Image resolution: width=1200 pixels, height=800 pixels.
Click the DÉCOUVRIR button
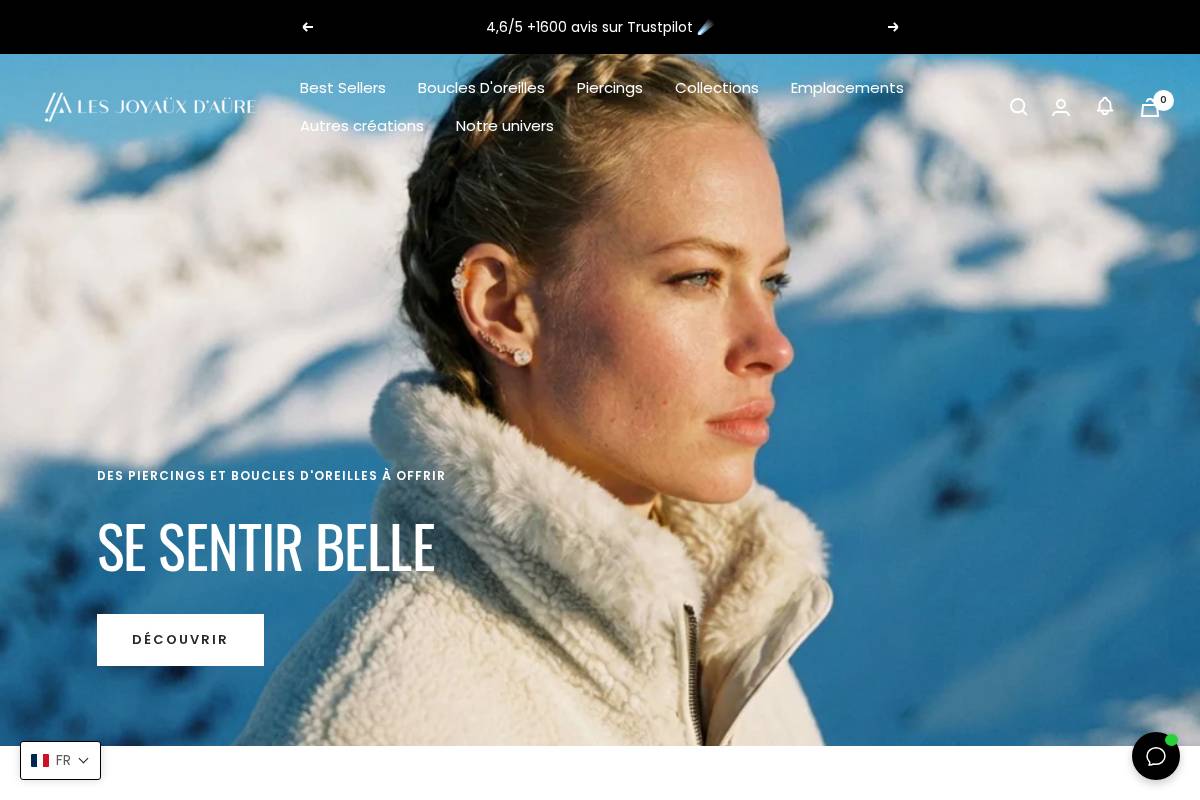point(180,640)
